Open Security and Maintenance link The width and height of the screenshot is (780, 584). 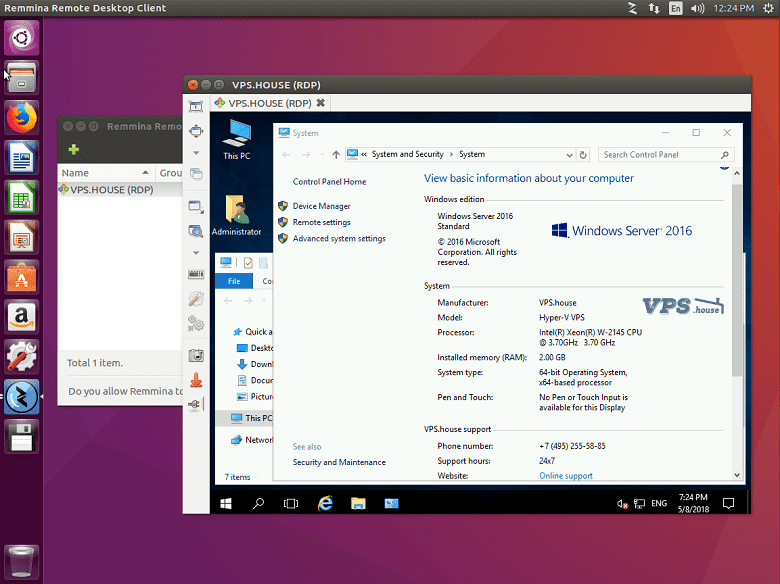pyautogui.click(x=339, y=462)
